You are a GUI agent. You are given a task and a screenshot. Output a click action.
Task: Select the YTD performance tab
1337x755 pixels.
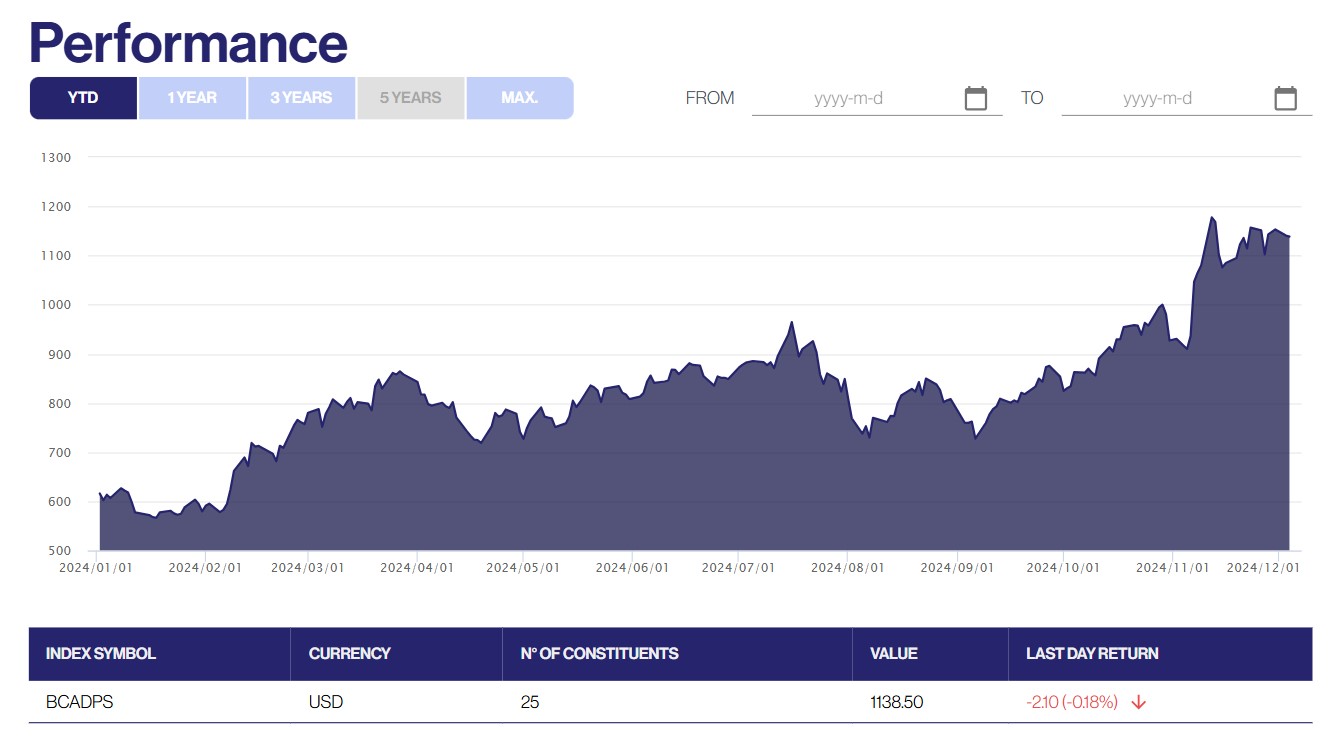[83, 98]
